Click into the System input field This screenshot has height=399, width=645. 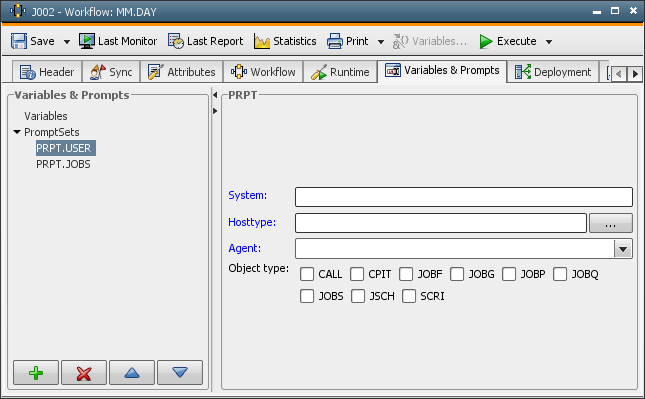(x=464, y=197)
